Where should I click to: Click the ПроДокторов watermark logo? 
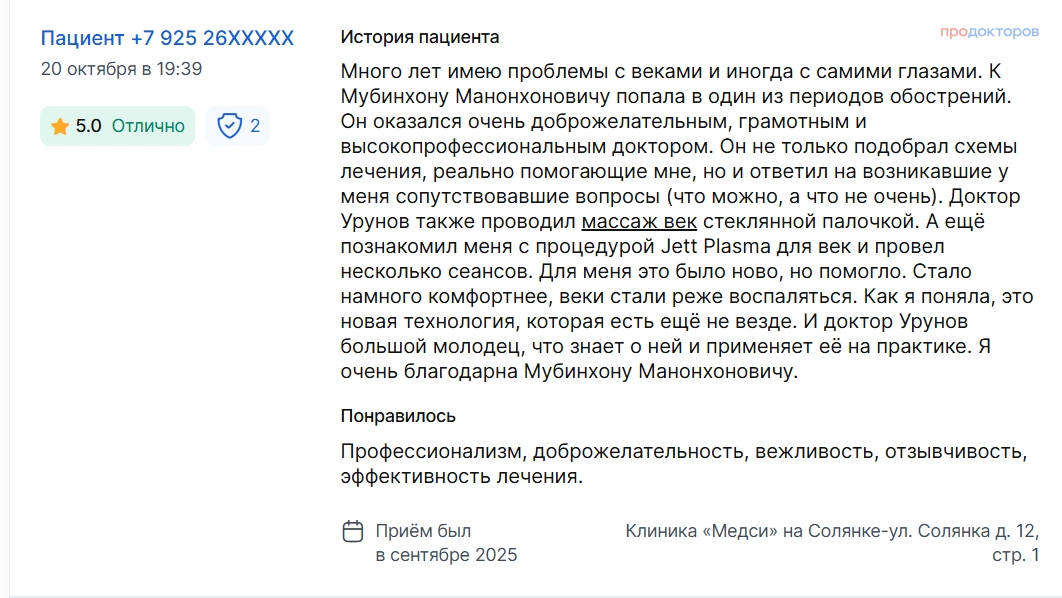tap(989, 32)
